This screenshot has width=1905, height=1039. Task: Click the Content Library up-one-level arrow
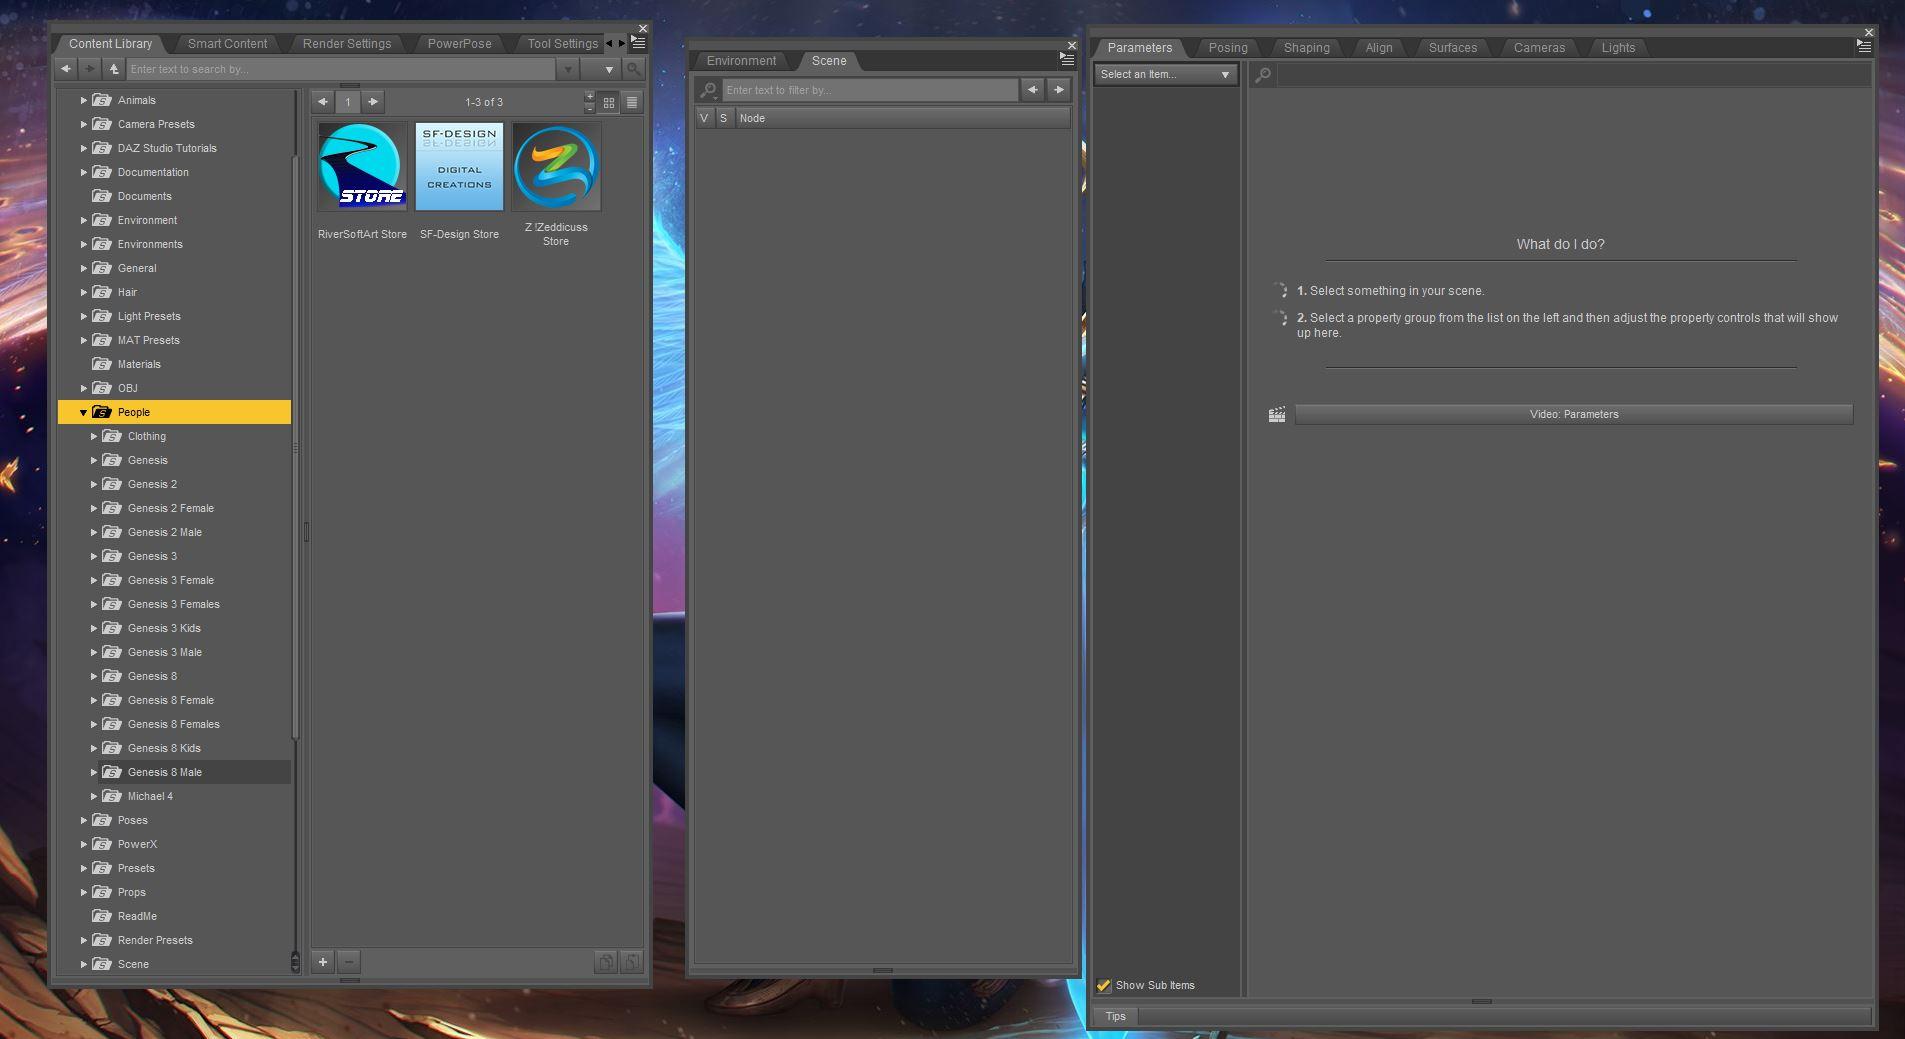pyautogui.click(x=114, y=69)
